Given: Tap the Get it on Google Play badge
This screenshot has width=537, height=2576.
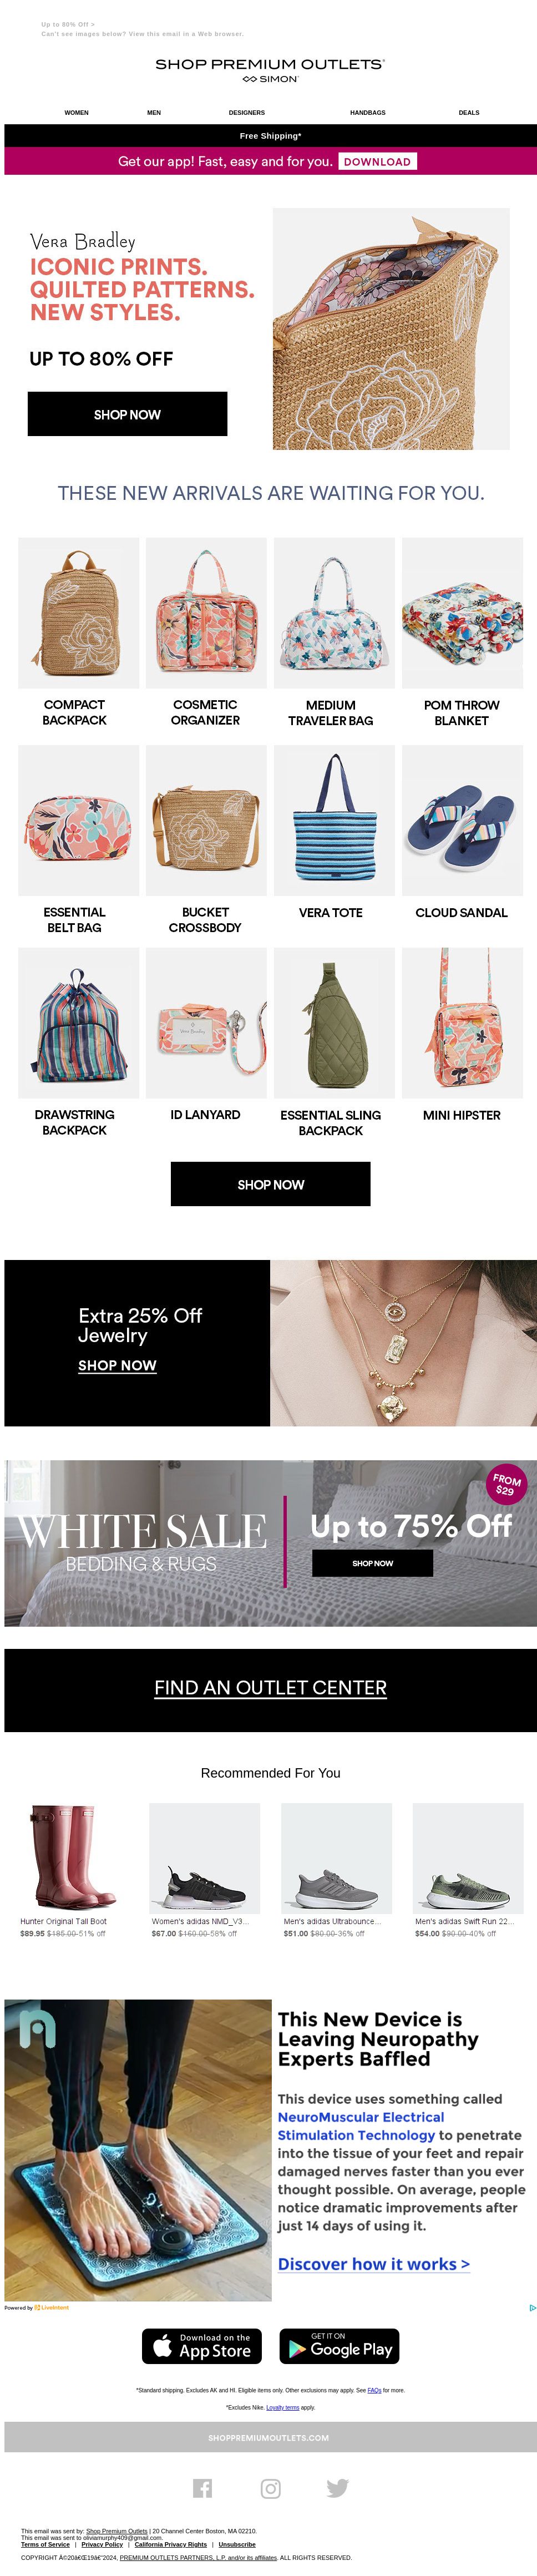Looking at the screenshot, I should (339, 2346).
